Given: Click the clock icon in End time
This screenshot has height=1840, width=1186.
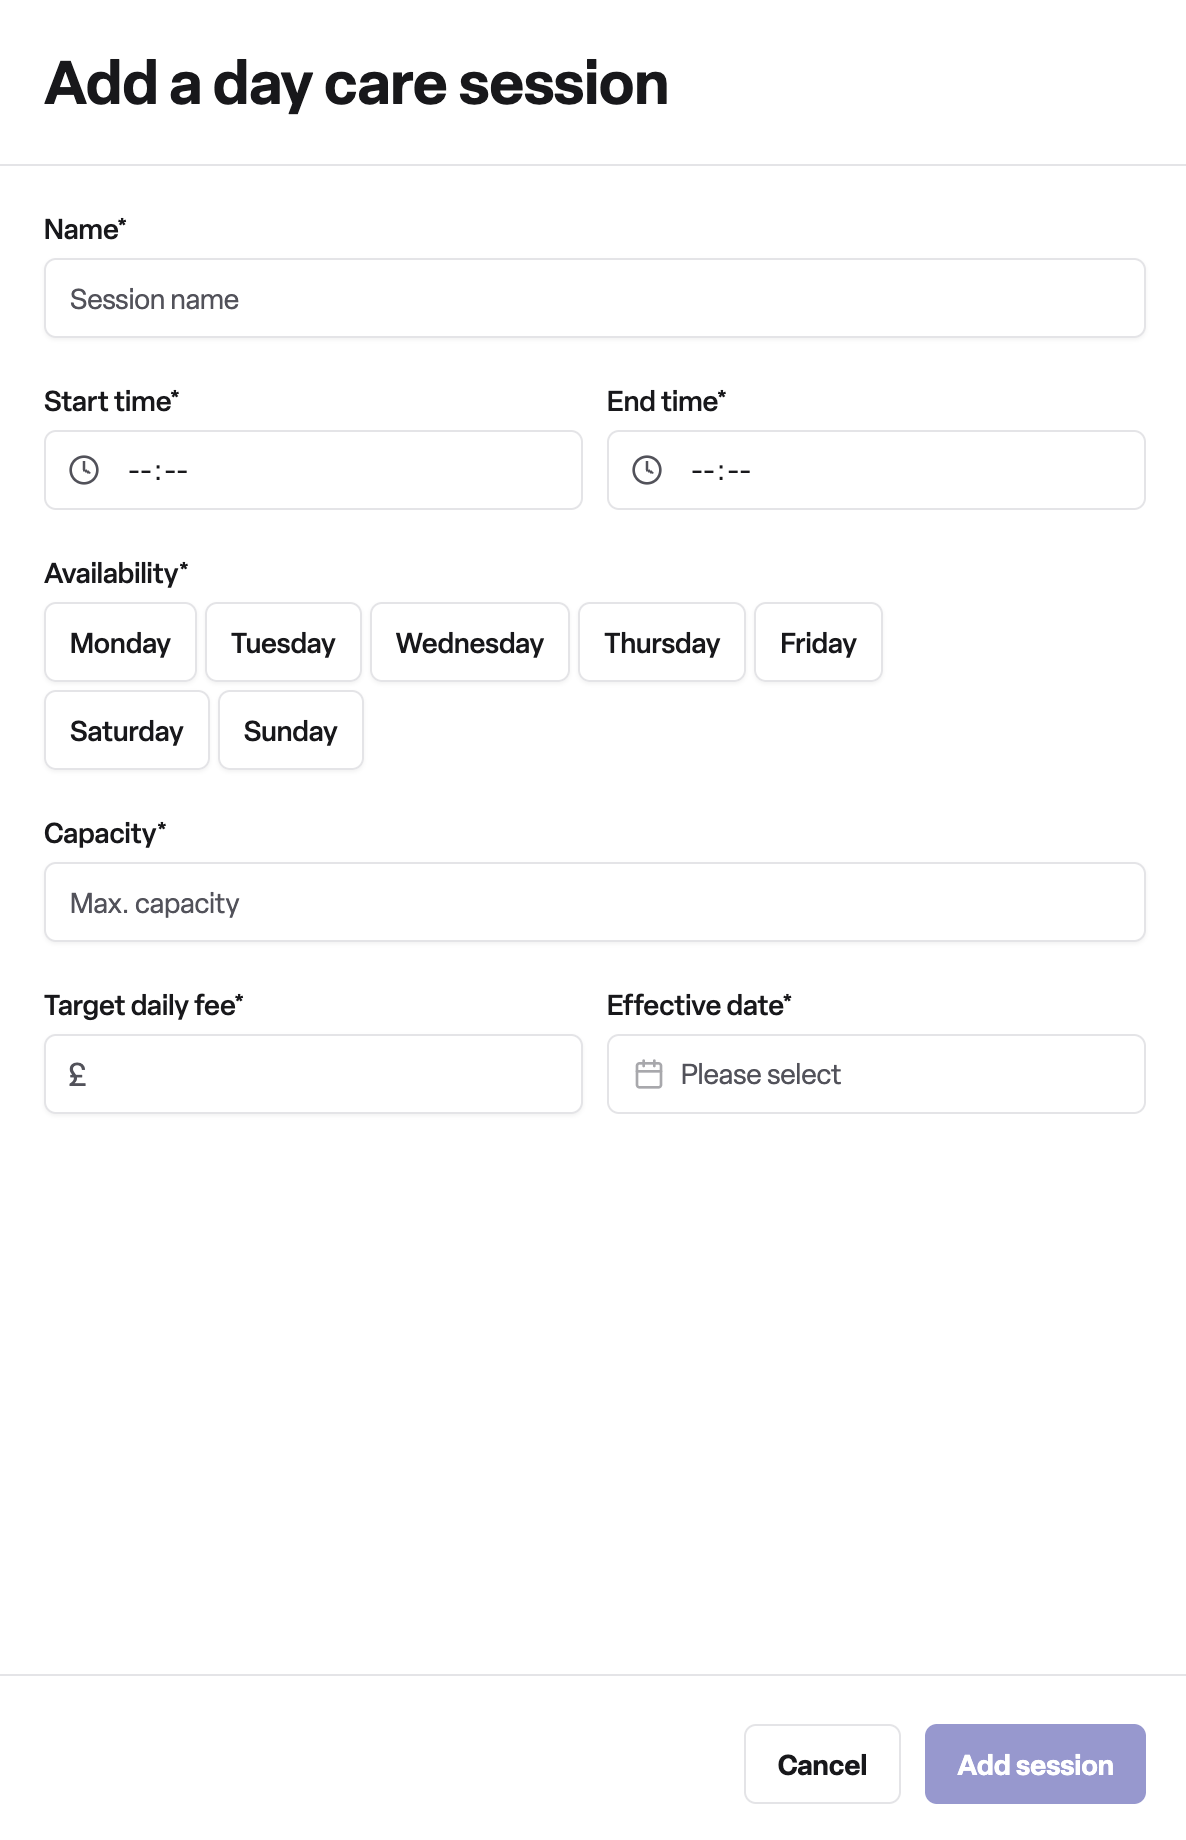Looking at the screenshot, I should pyautogui.click(x=647, y=470).
